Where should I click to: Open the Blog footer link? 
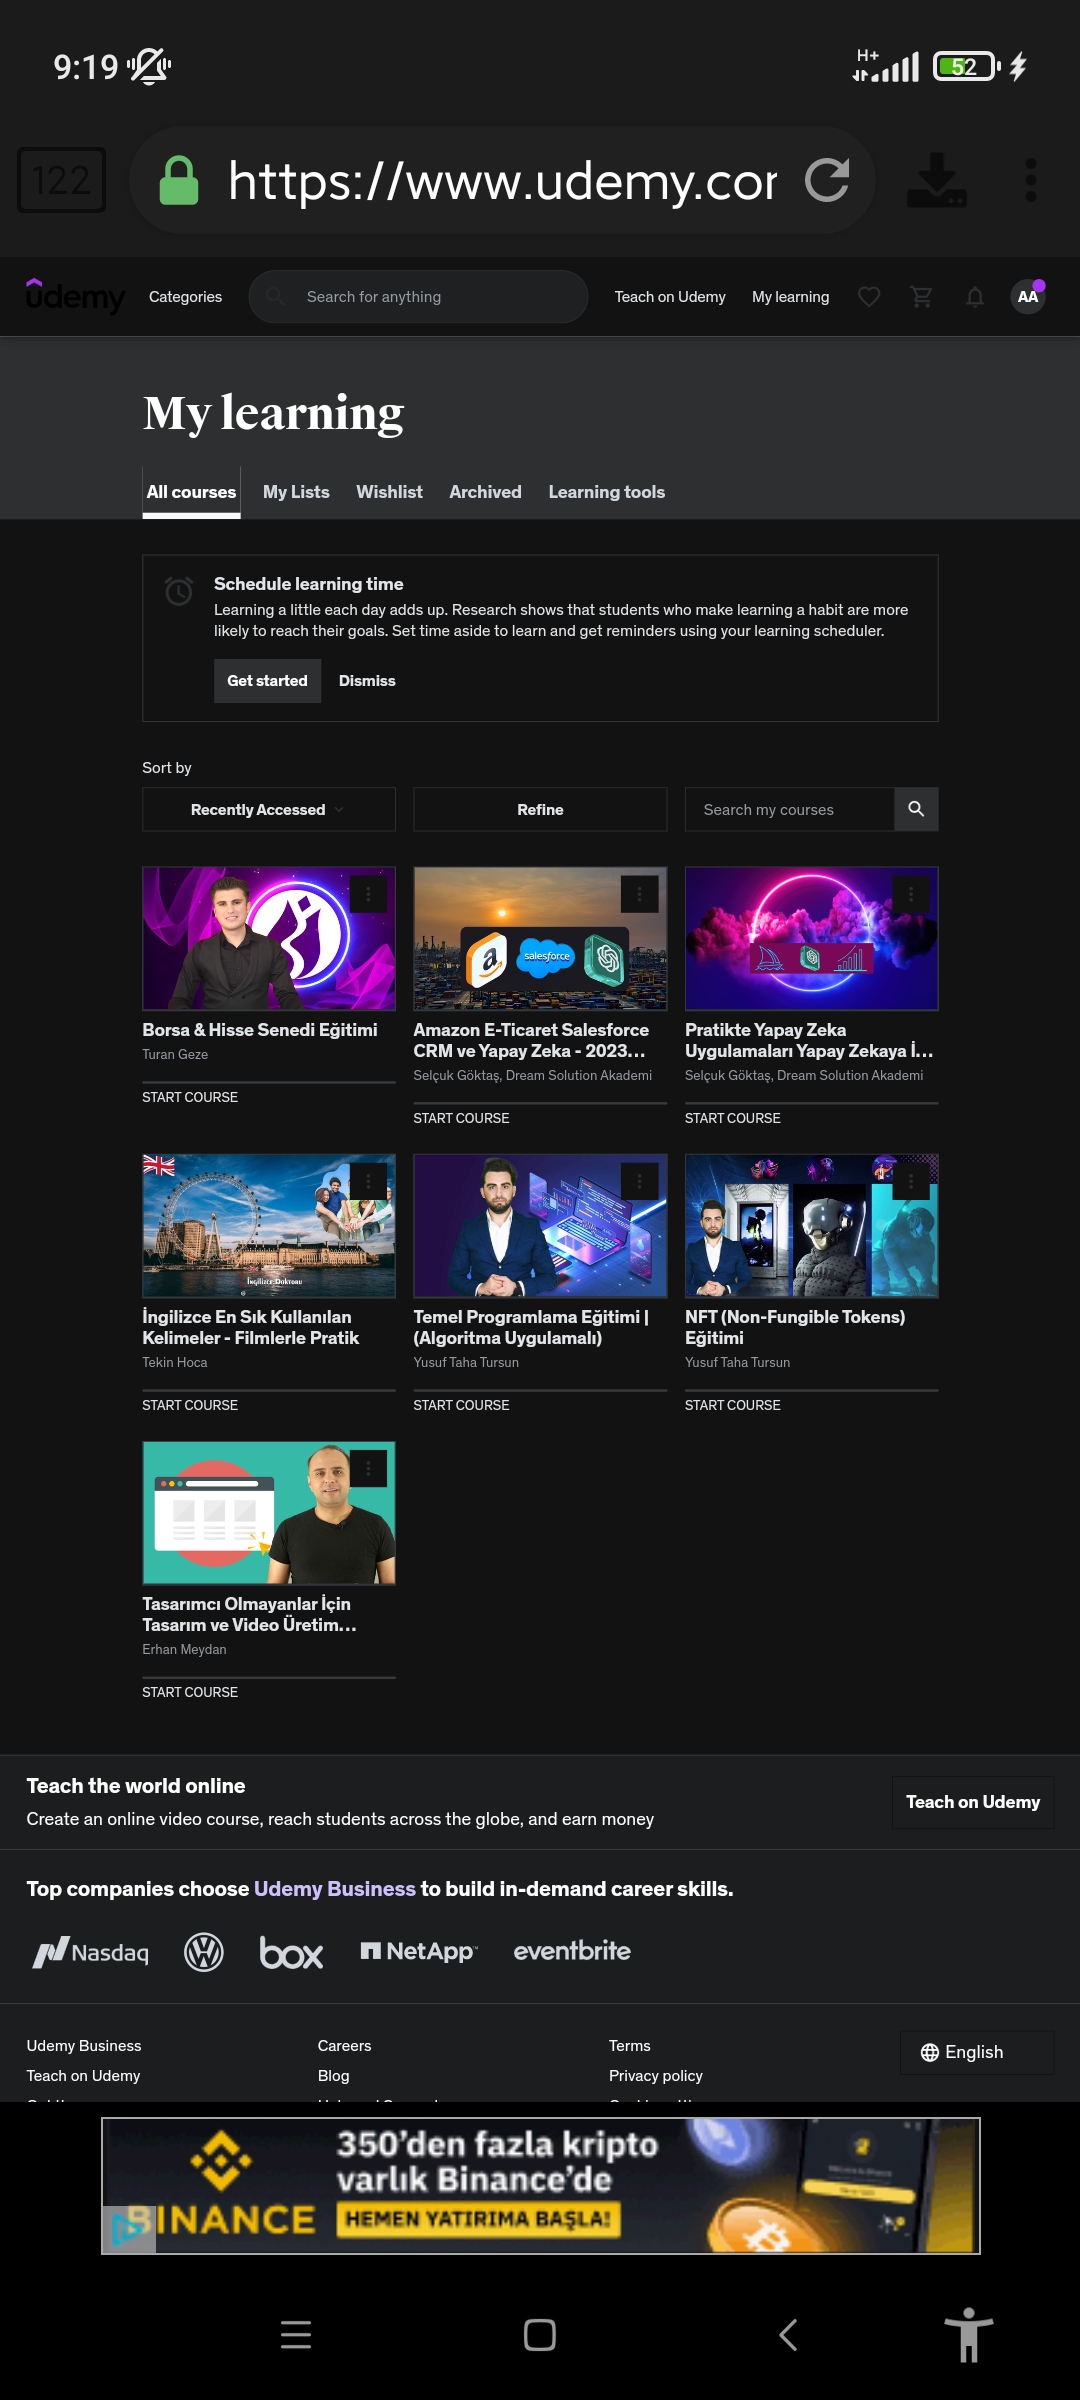tap(333, 2076)
